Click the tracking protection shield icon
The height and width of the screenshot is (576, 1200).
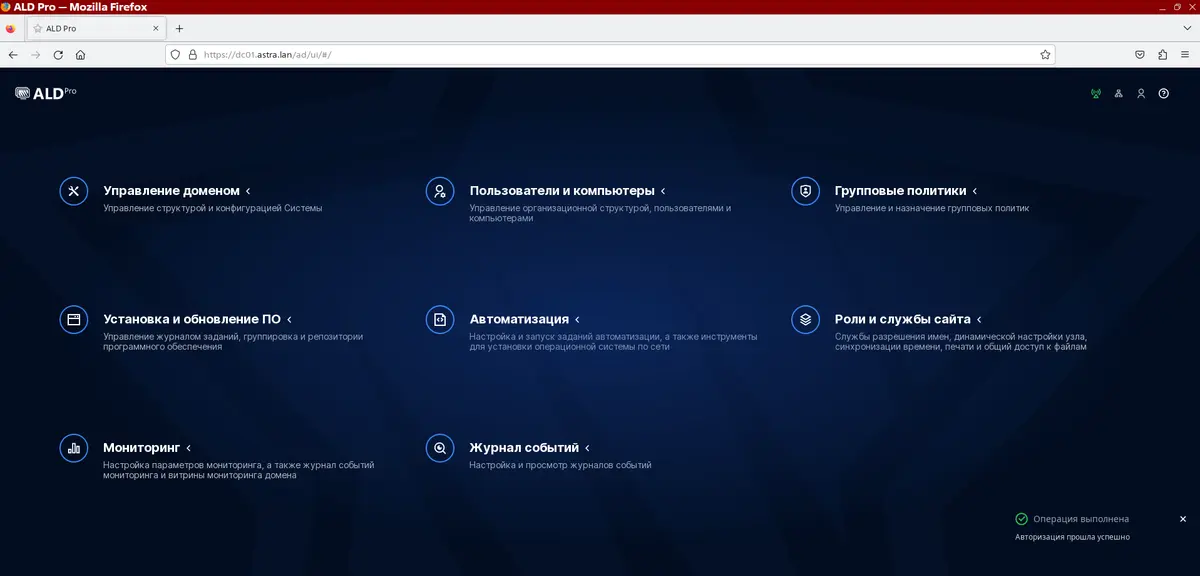175,55
